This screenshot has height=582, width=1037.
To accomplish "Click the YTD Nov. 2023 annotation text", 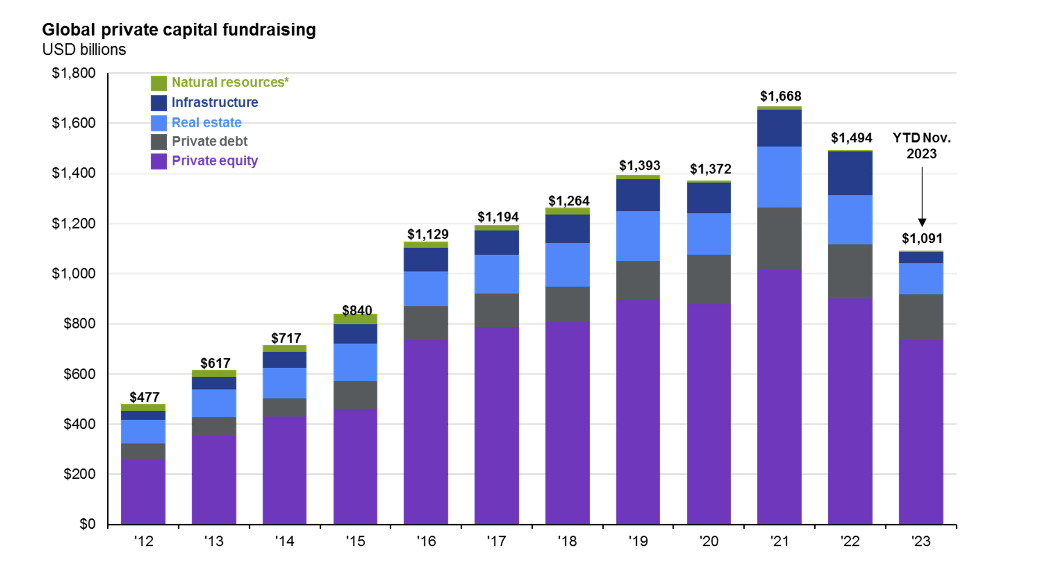I will pos(921,146).
